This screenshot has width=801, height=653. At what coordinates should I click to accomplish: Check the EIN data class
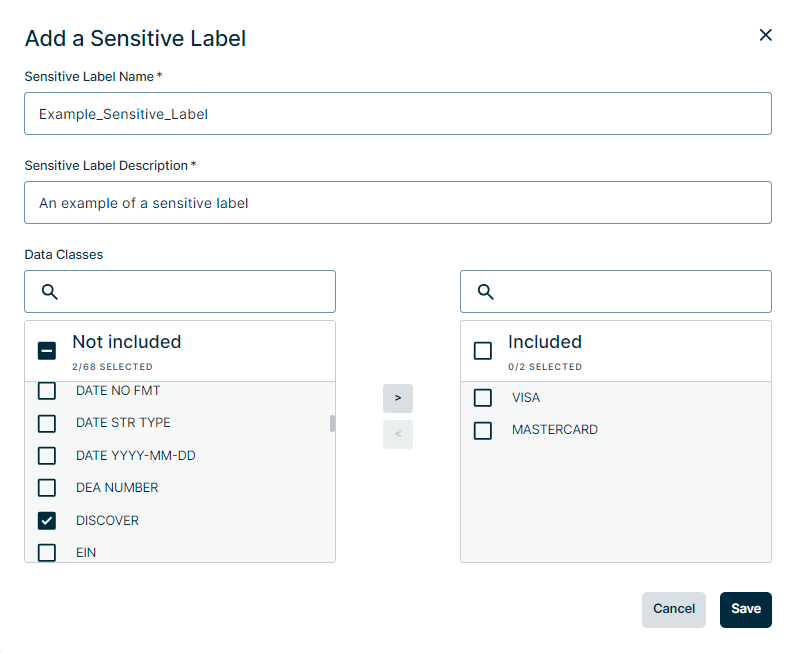tap(46, 552)
